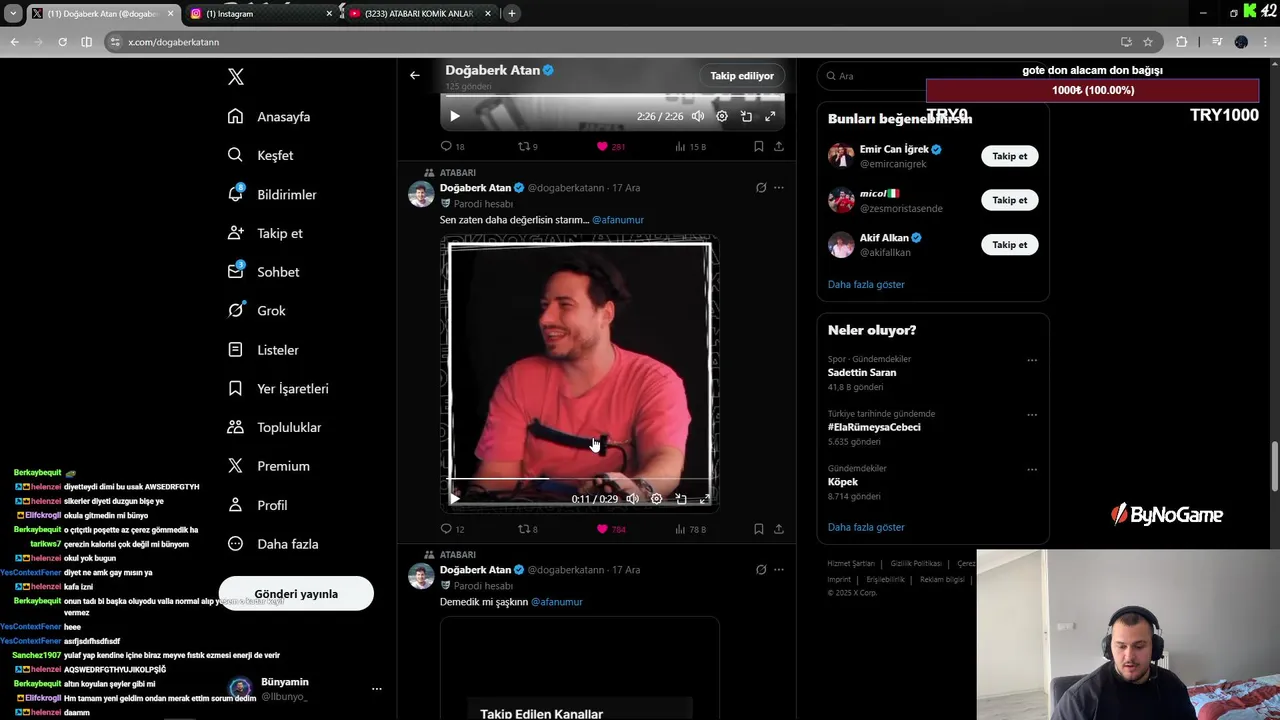Open browser extensions puzzle icon
1280x720 pixels.
tap(1182, 42)
